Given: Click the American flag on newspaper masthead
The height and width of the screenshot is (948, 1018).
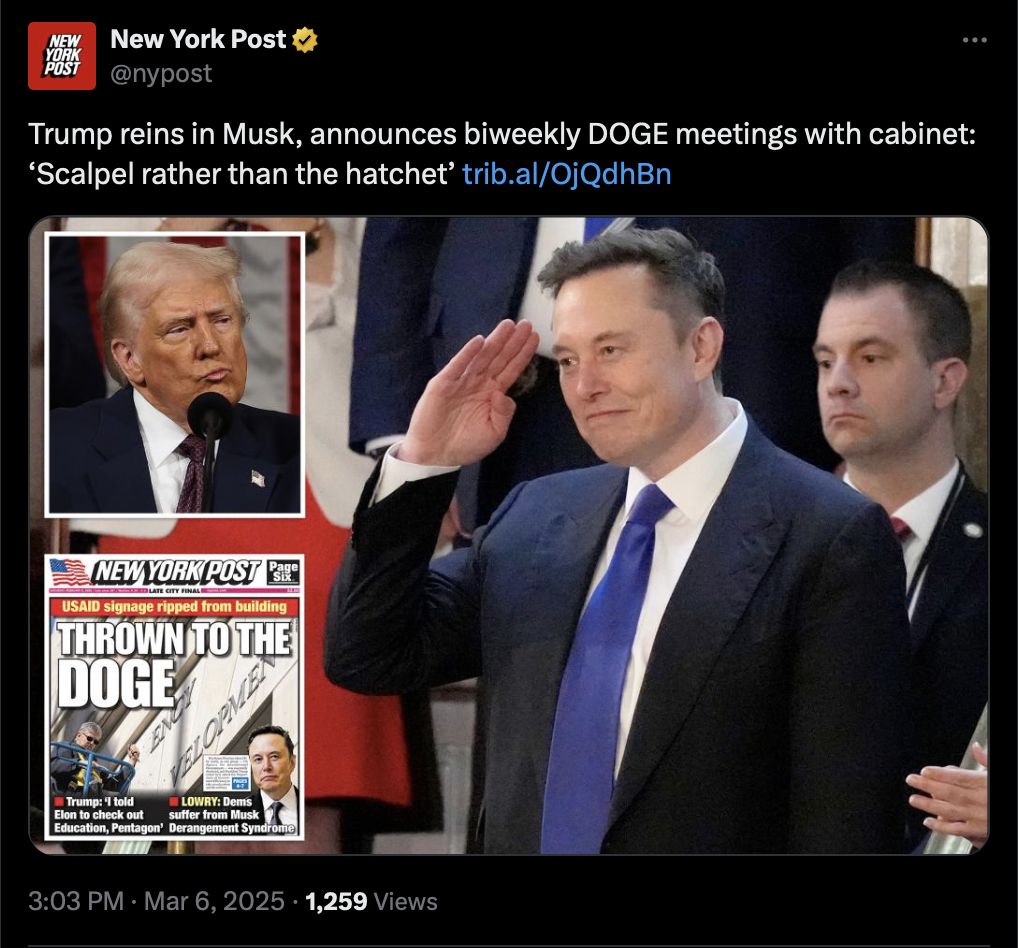Looking at the screenshot, I should [x=69, y=571].
